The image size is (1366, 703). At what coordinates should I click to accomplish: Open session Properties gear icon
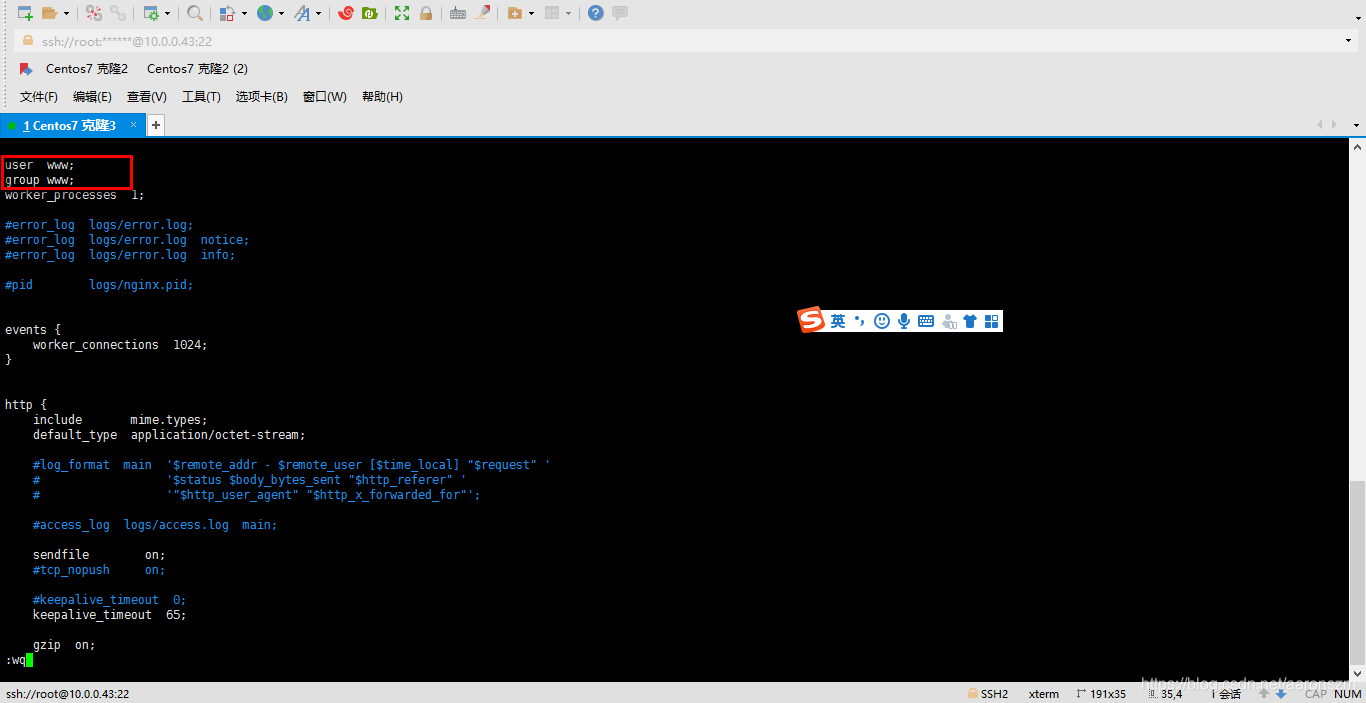[151, 13]
